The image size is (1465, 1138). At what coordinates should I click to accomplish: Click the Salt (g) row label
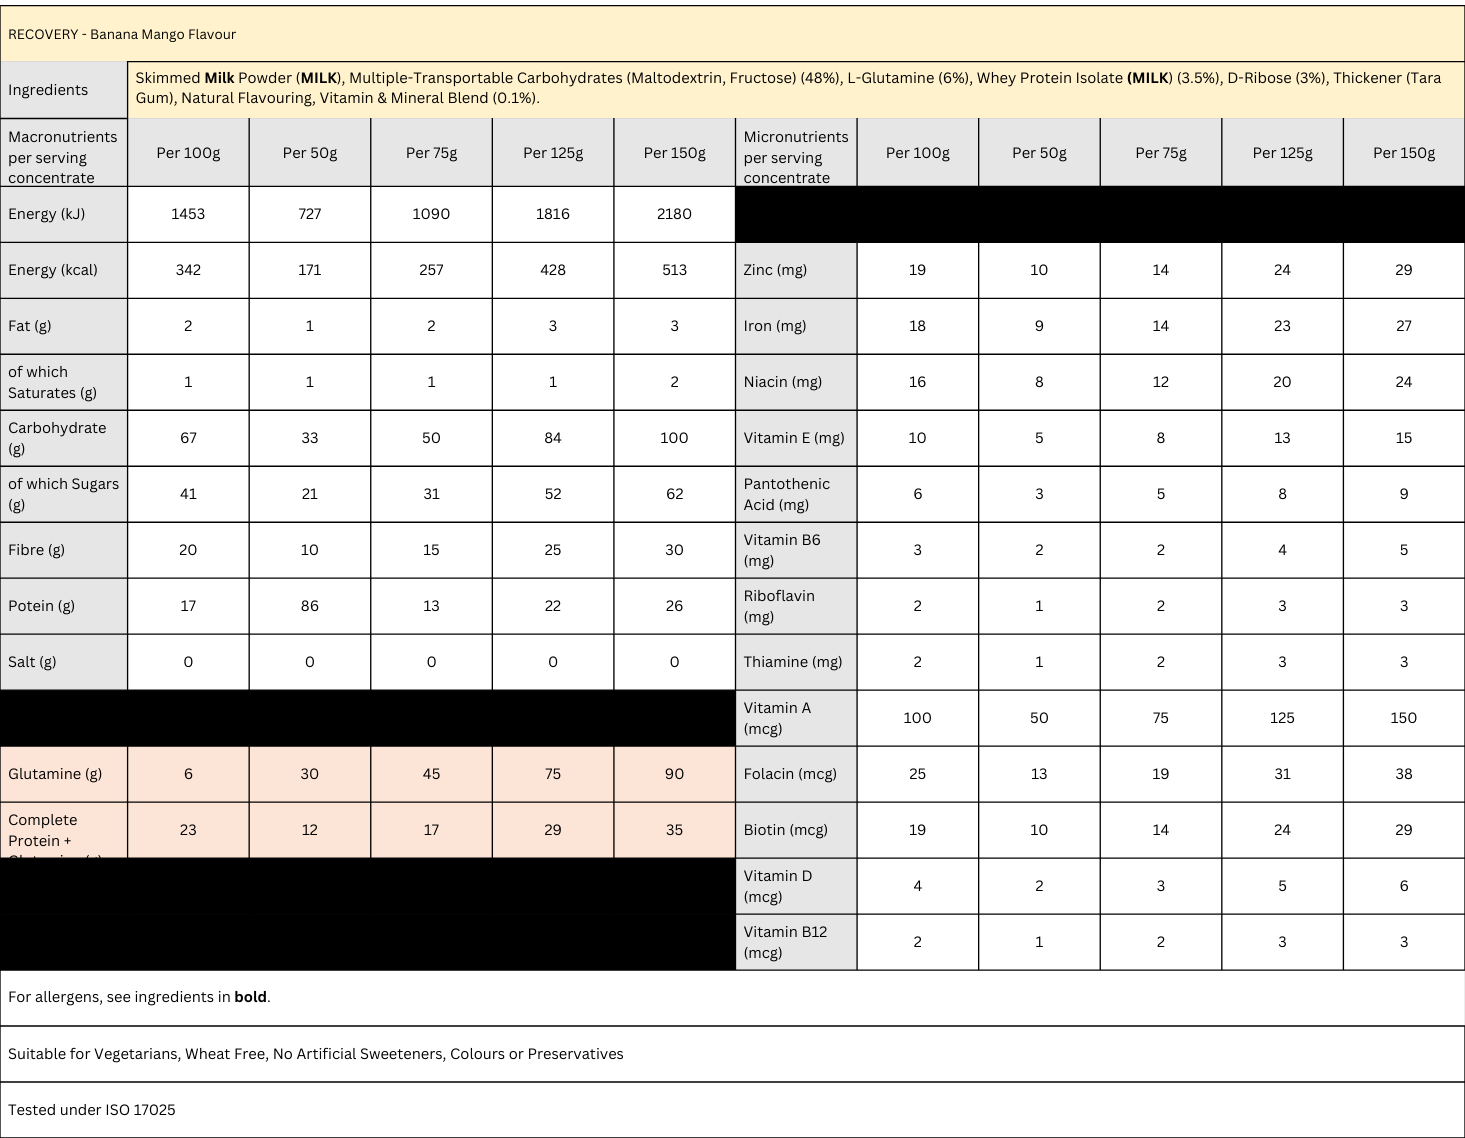point(32,662)
